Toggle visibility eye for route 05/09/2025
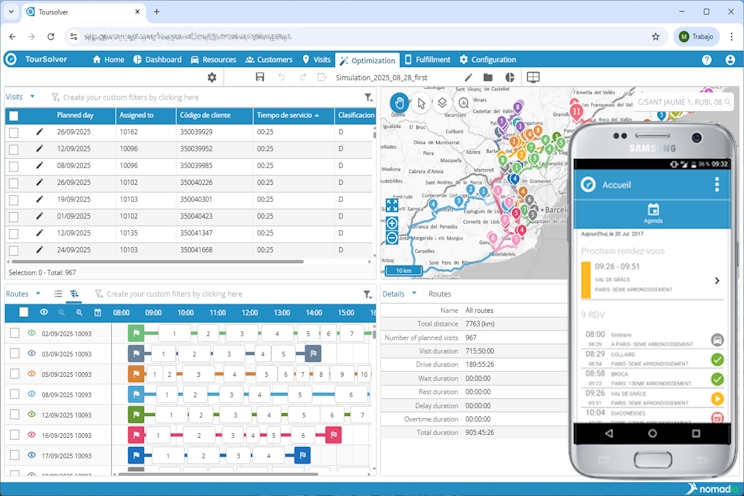The width and height of the screenshot is (744, 496). click(x=31, y=374)
